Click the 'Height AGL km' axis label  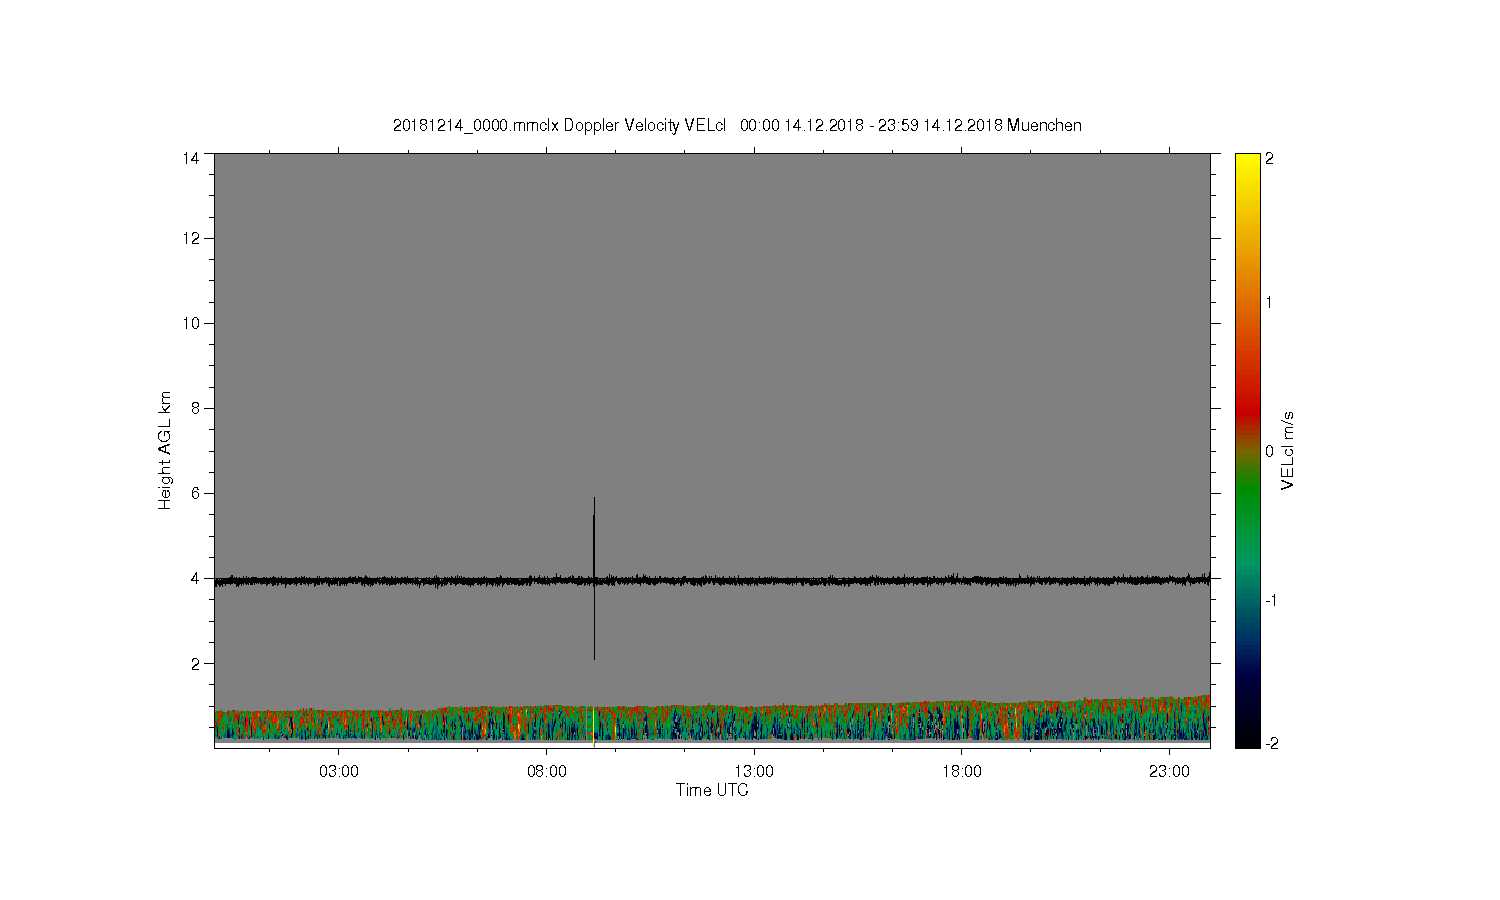click(x=165, y=450)
